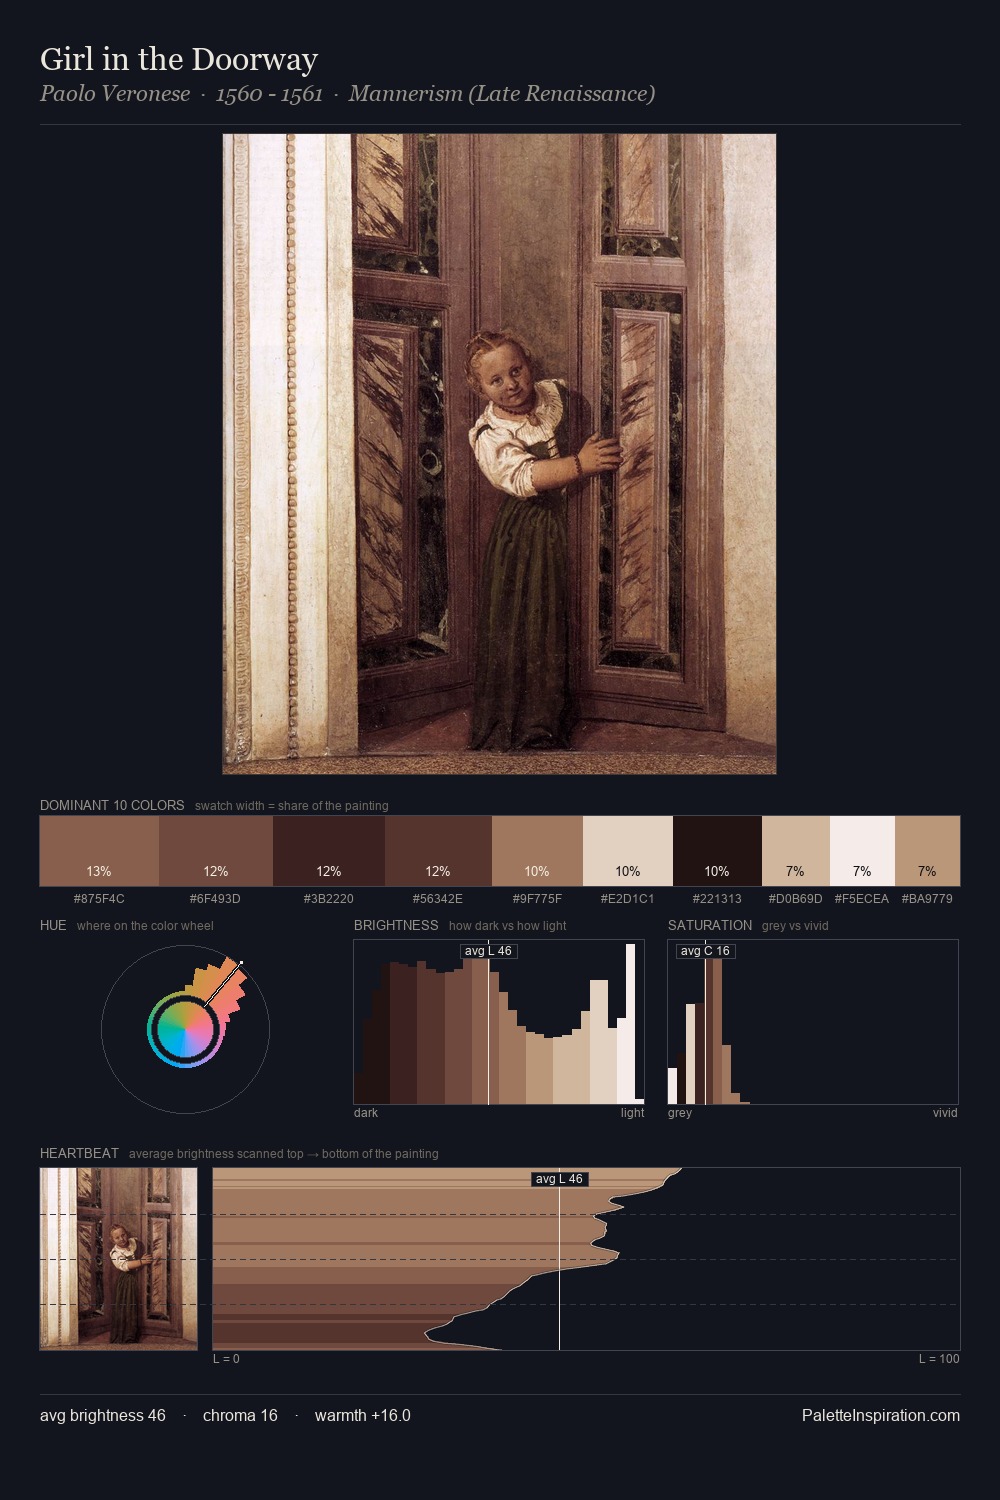Click 'swatch width = share of the painting' caption

(292, 805)
